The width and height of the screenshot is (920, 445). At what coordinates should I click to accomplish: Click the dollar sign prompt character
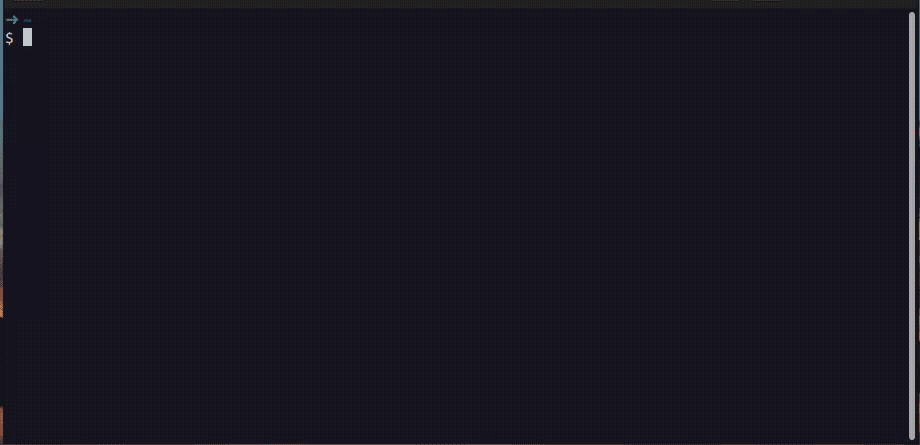[x=9, y=38]
